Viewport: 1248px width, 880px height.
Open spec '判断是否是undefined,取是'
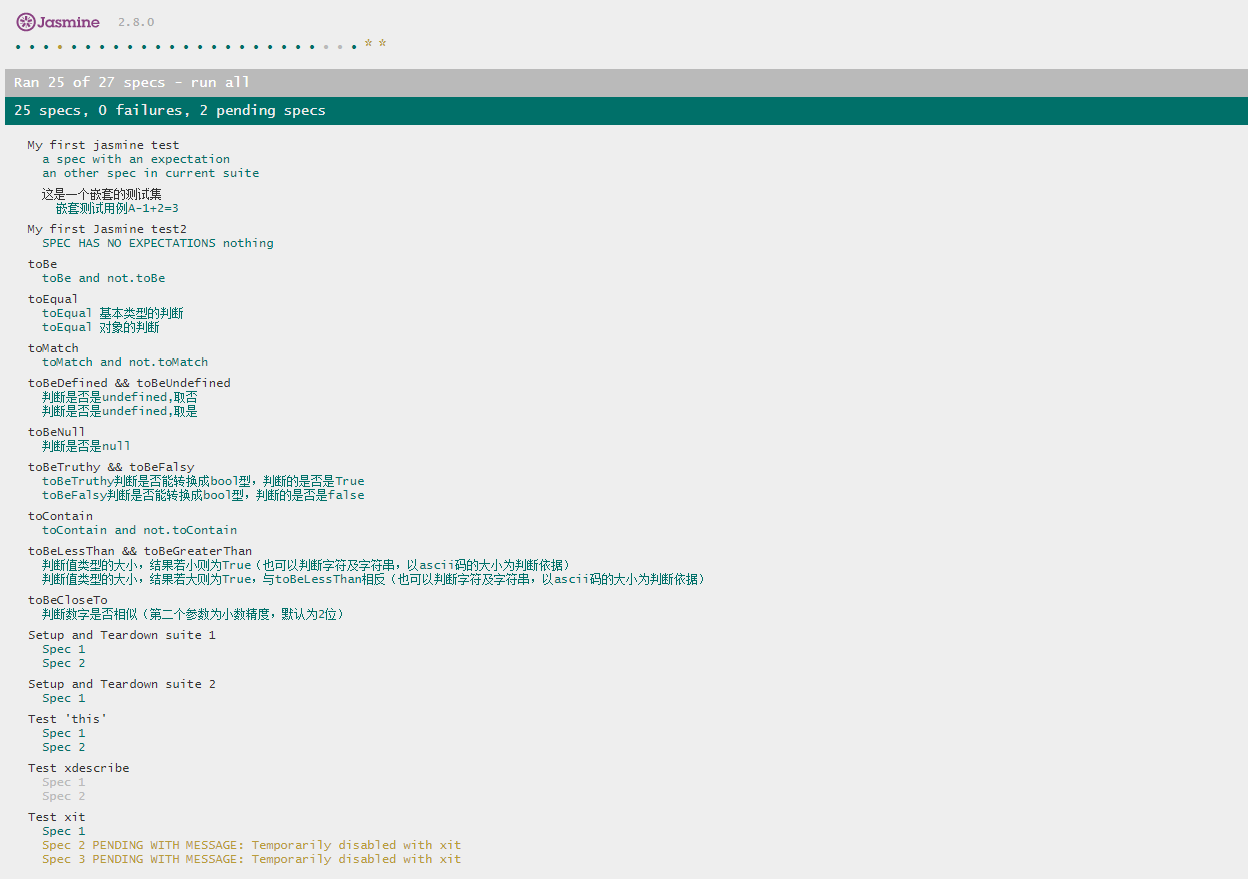[x=120, y=411]
